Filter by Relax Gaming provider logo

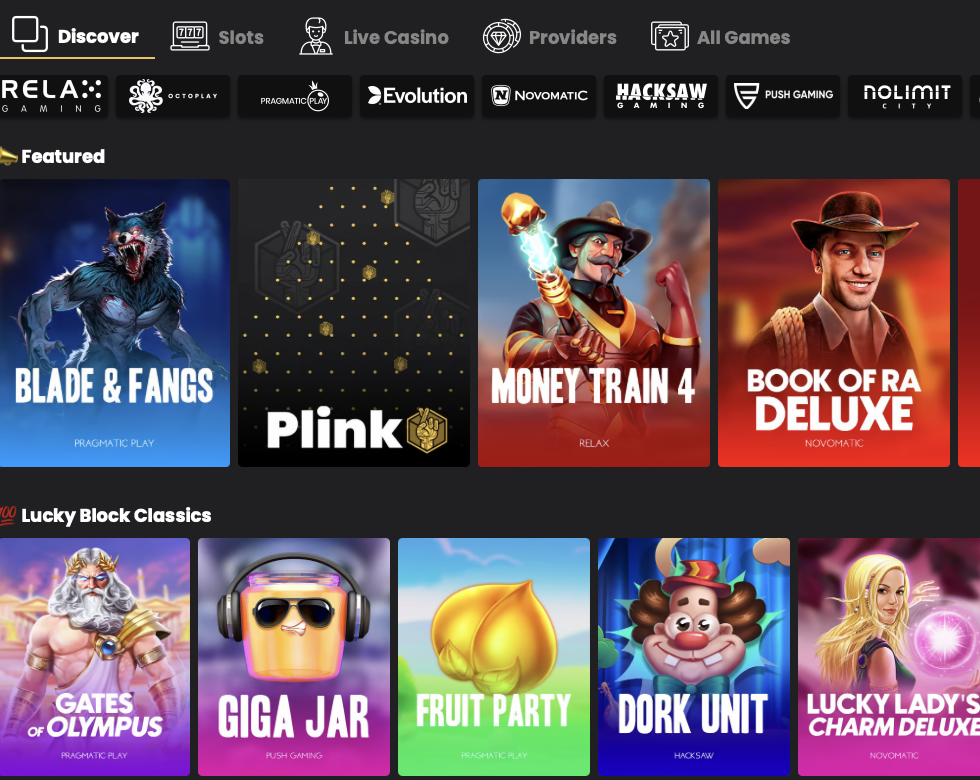point(52,96)
